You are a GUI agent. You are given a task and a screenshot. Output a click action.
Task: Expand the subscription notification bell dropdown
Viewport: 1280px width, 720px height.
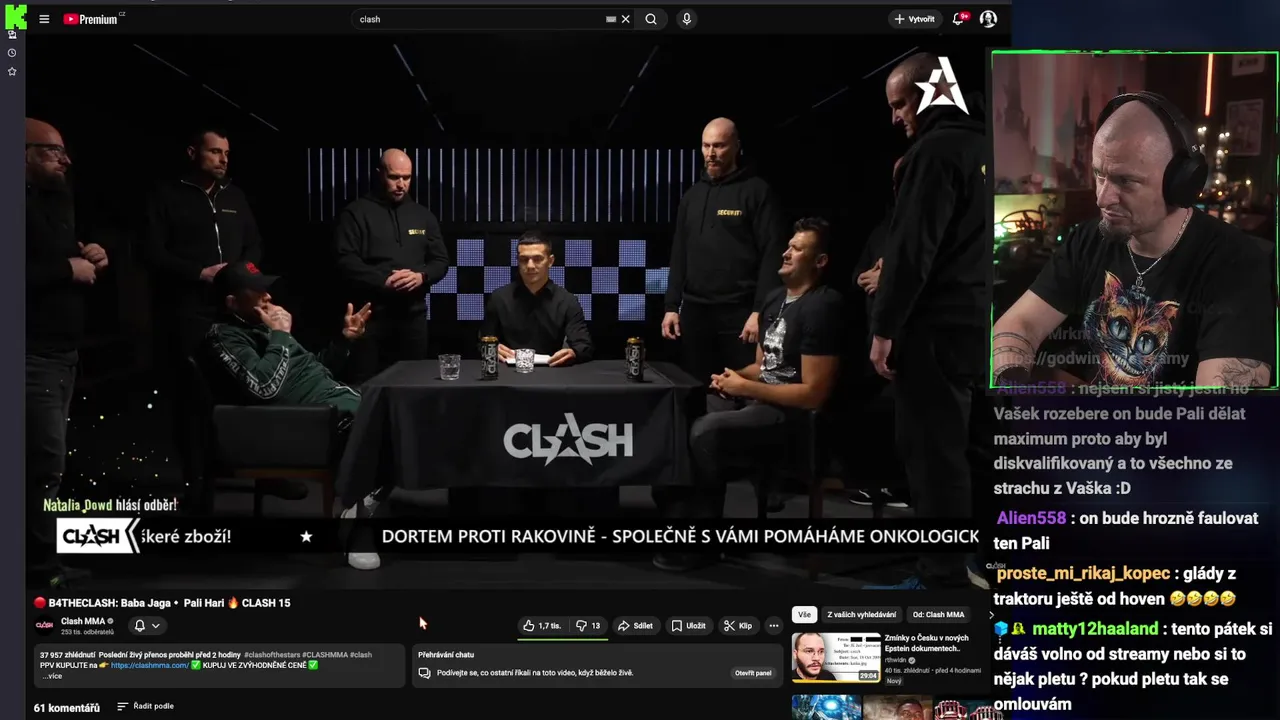pyautogui.click(x=147, y=626)
